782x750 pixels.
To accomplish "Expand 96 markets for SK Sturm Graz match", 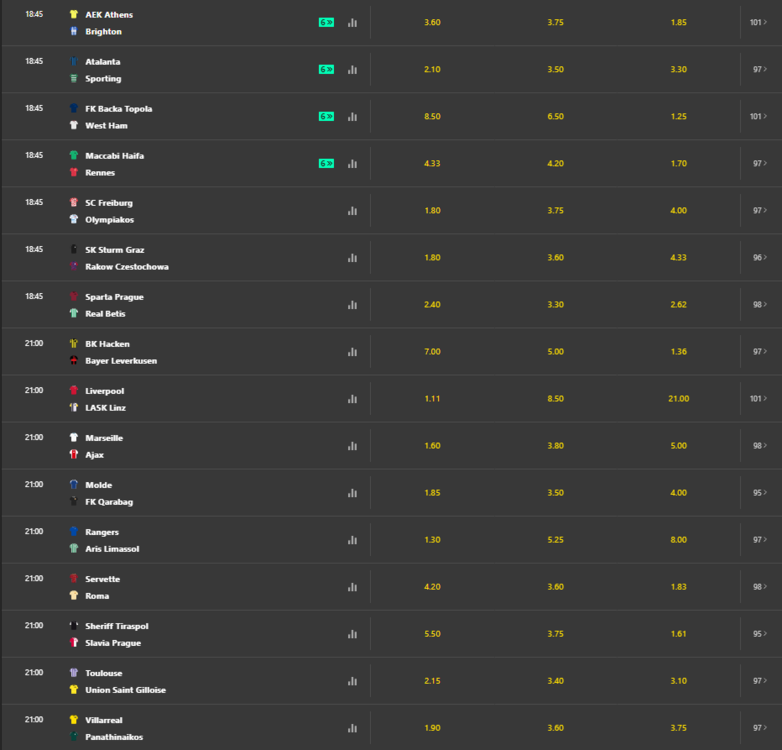I will (760, 257).
